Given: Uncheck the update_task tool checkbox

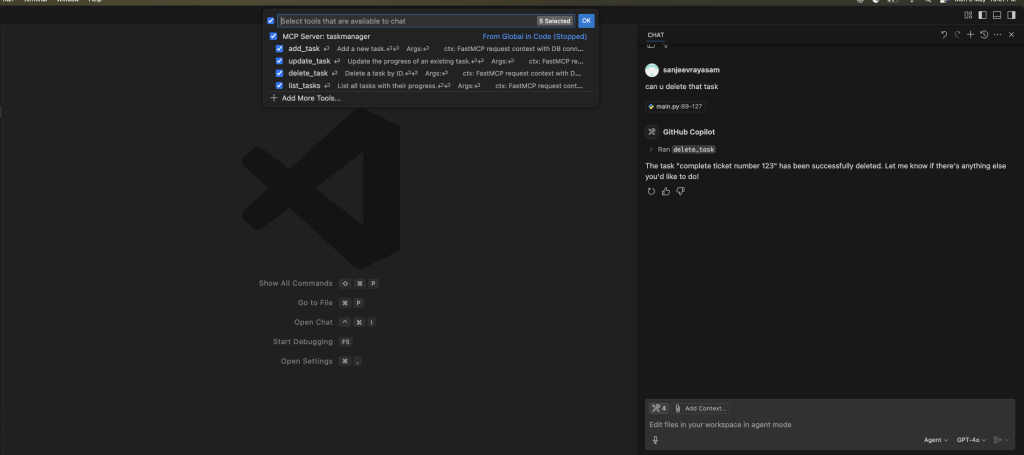Looking at the screenshot, I should [x=280, y=61].
